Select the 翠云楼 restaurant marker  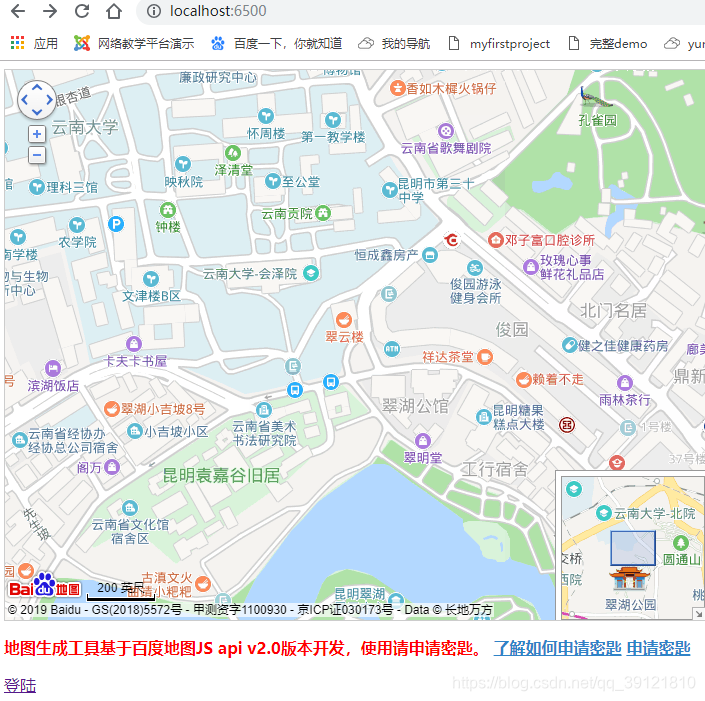coord(344,320)
